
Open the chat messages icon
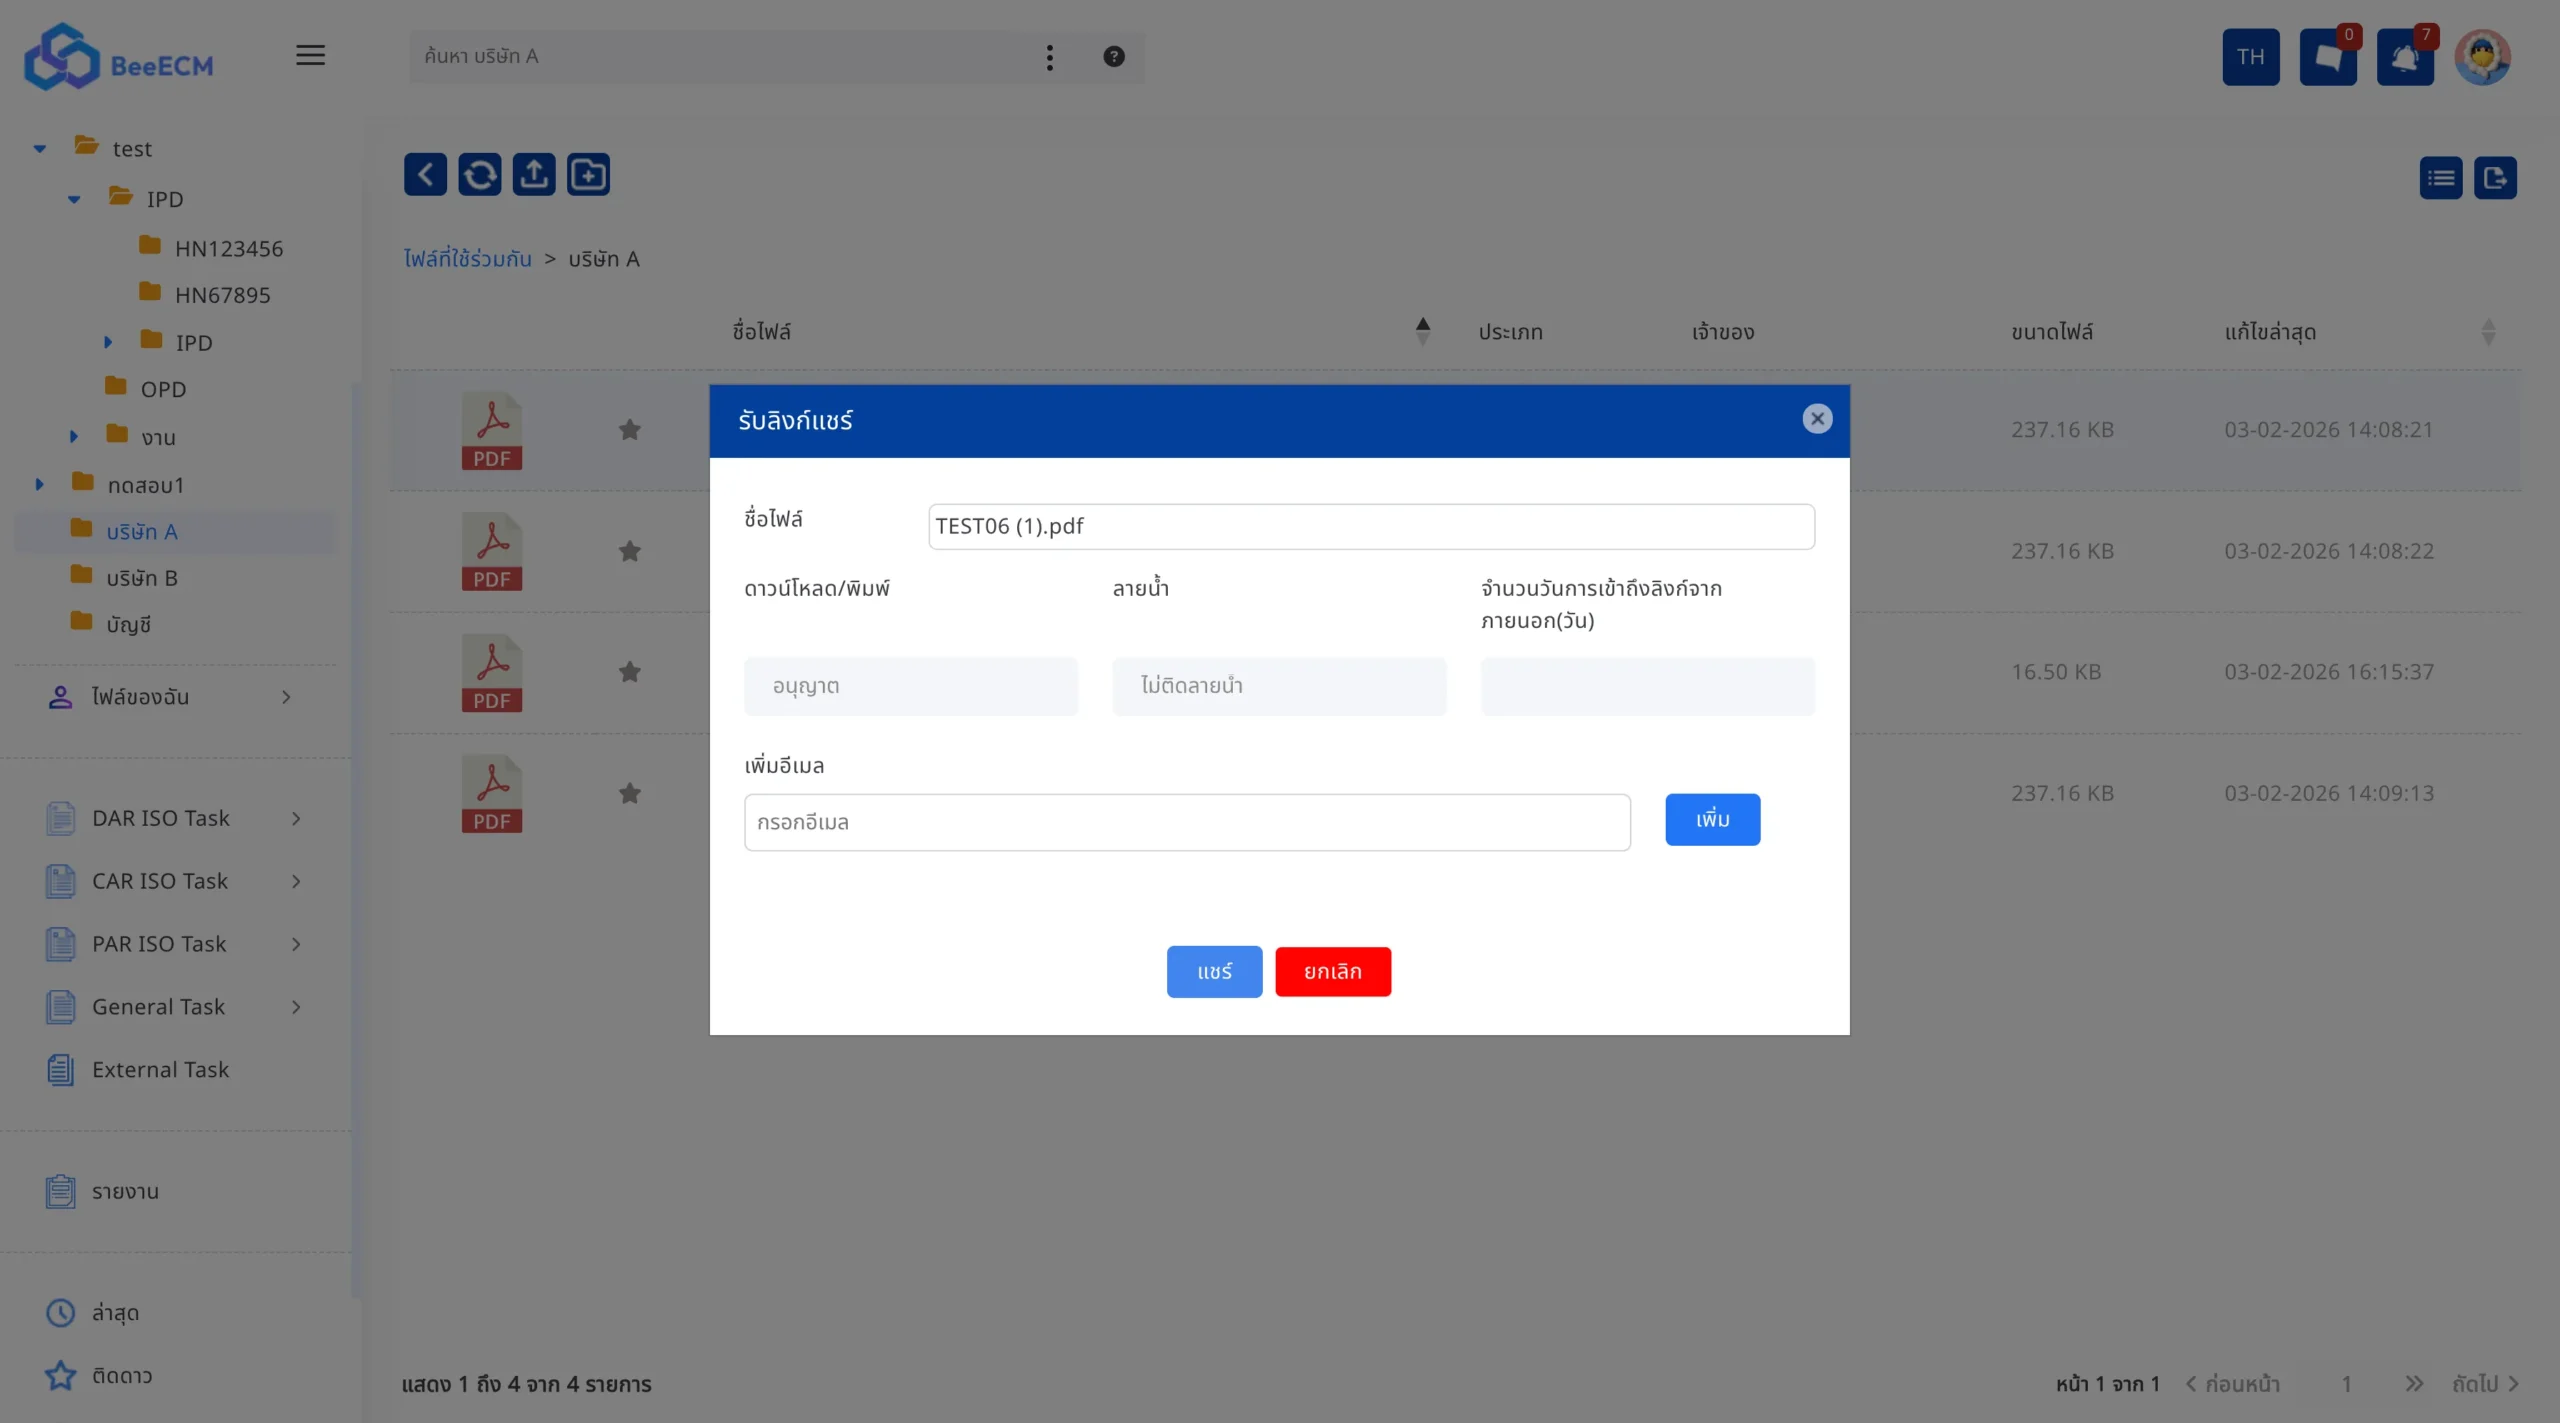2328,57
